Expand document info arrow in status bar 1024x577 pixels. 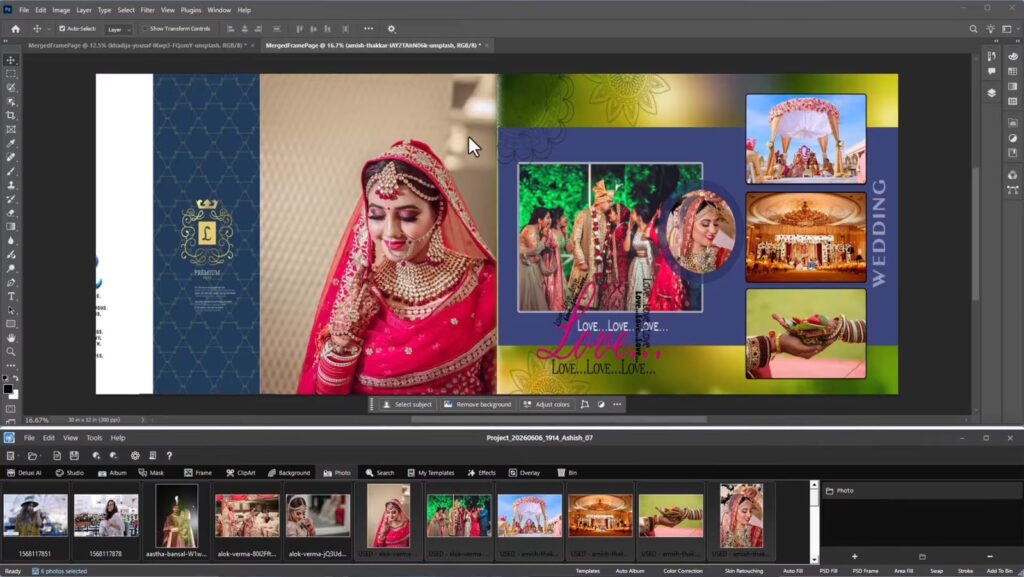pyautogui.click(x=142, y=420)
